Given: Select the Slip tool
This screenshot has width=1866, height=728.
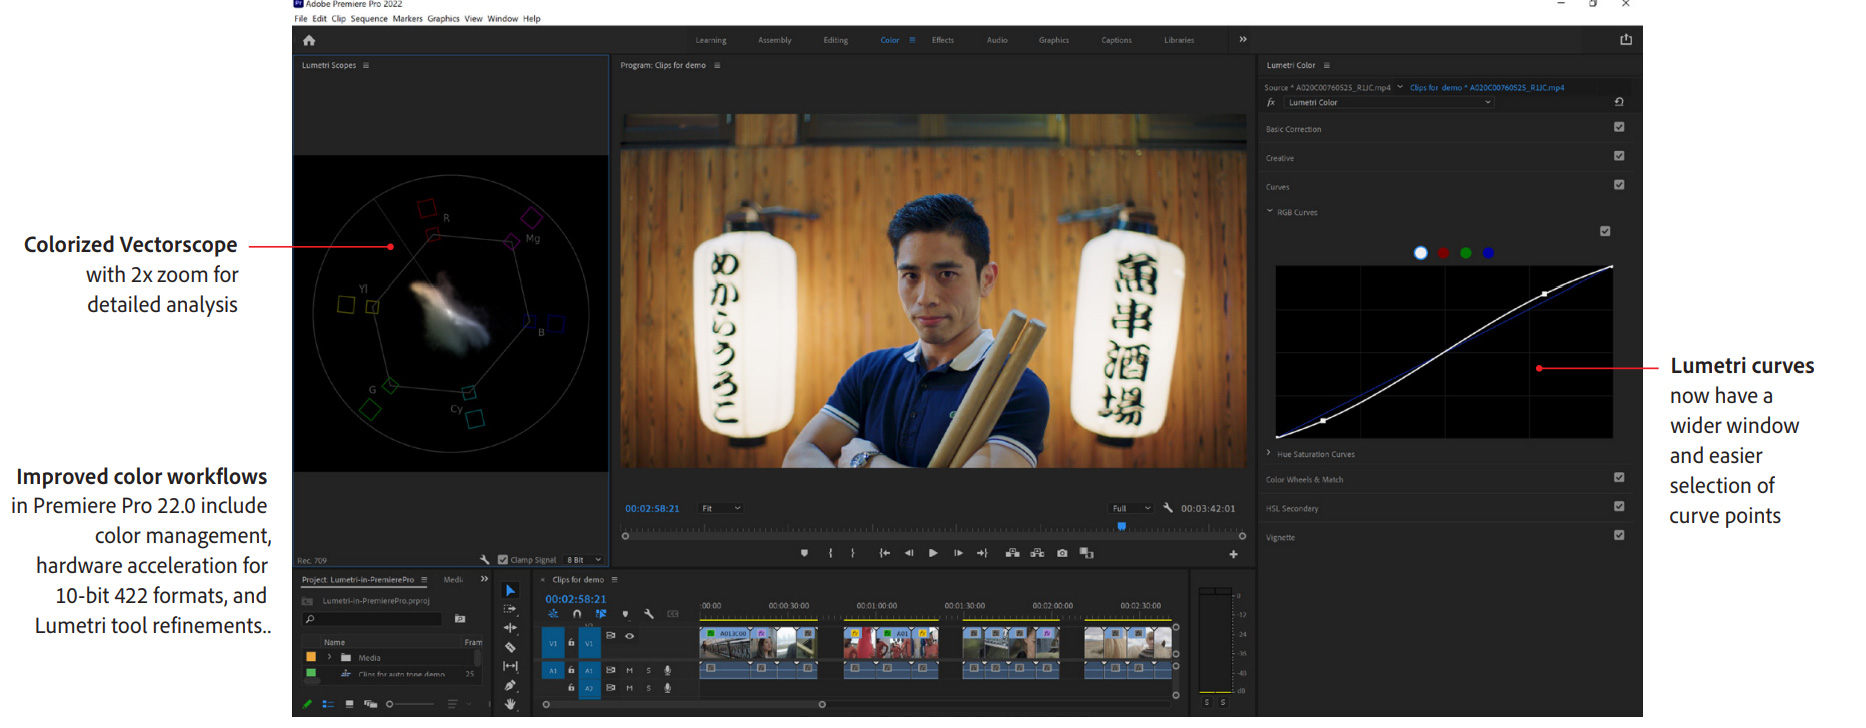Looking at the screenshot, I should (x=510, y=666).
